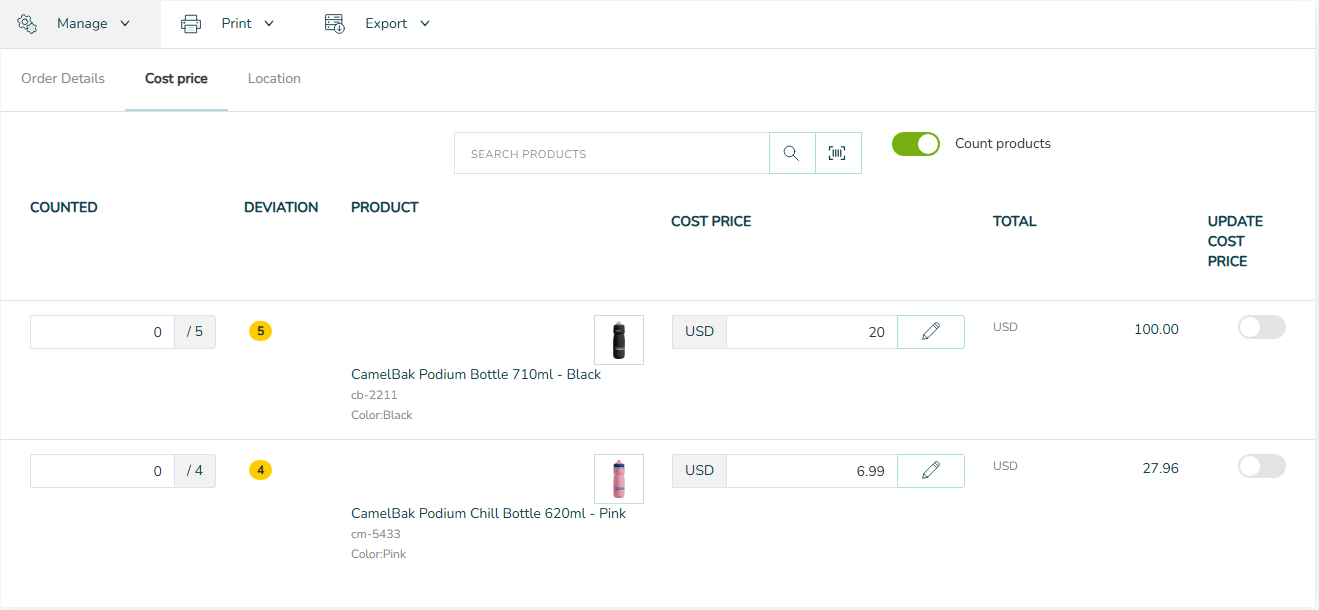Viewport: 1319px width, 610px height.
Task: Switch to the Location tab
Action: pyautogui.click(x=274, y=78)
